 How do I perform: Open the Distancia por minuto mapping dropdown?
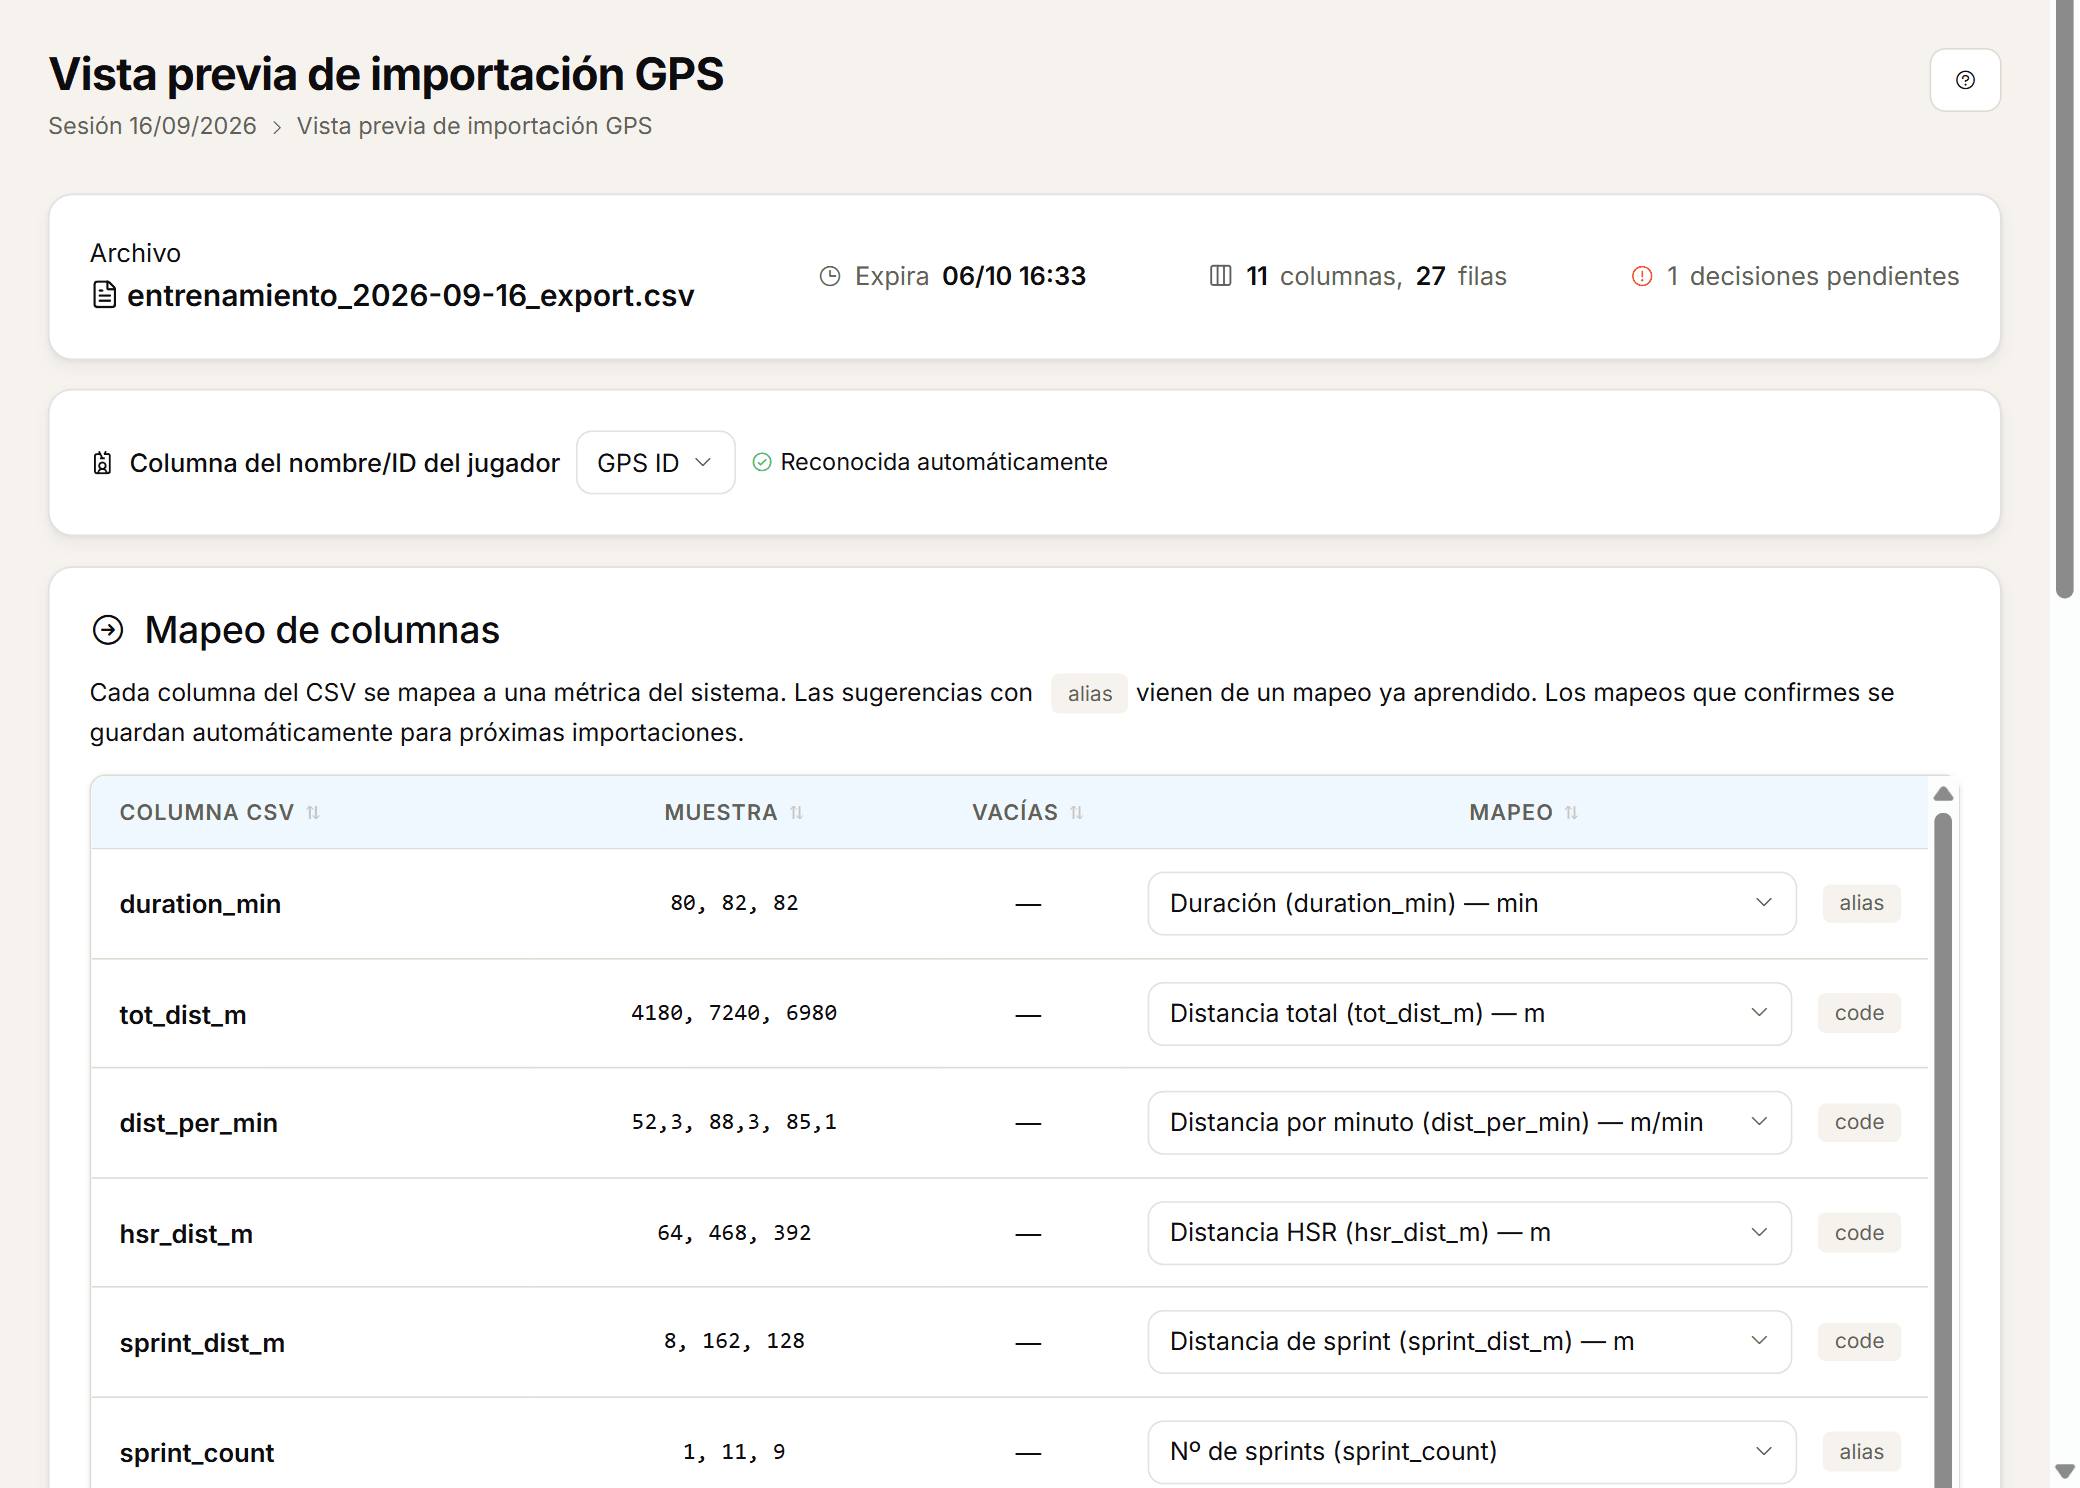[1469, 1122]
